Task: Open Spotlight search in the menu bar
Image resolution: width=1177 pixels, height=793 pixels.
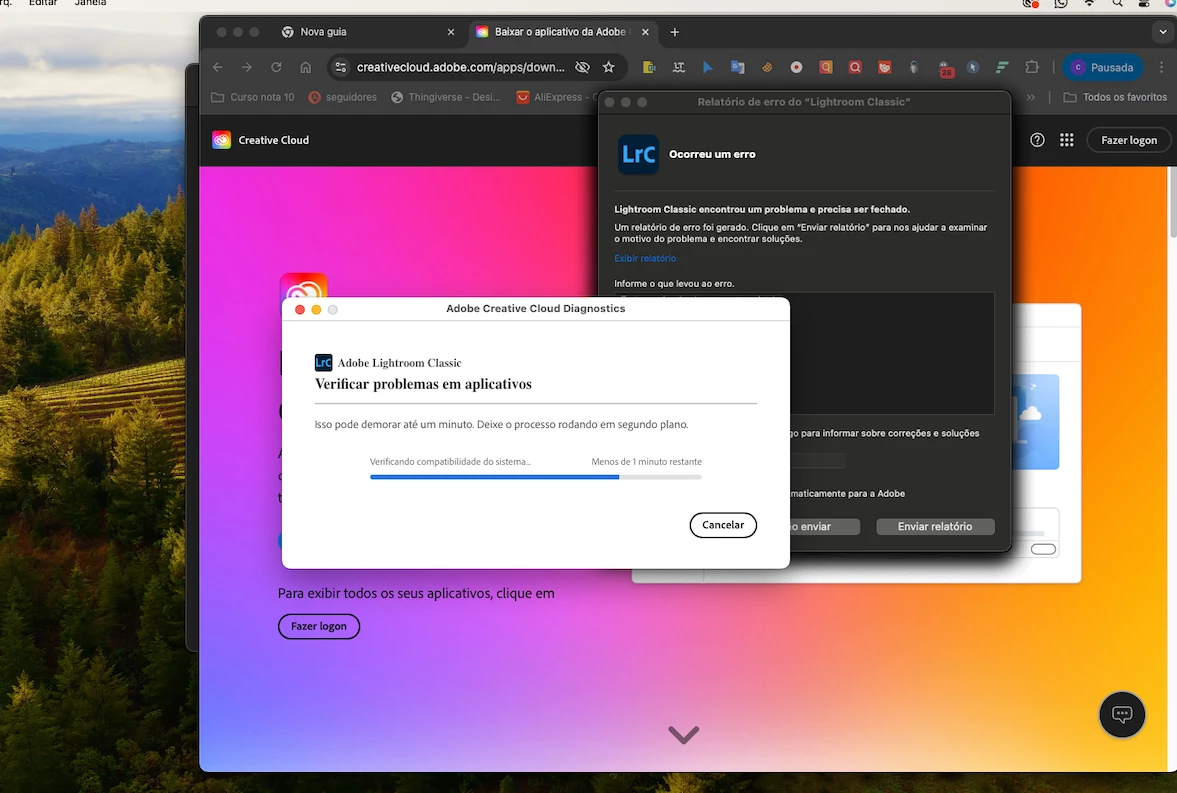Action: 1117,3
